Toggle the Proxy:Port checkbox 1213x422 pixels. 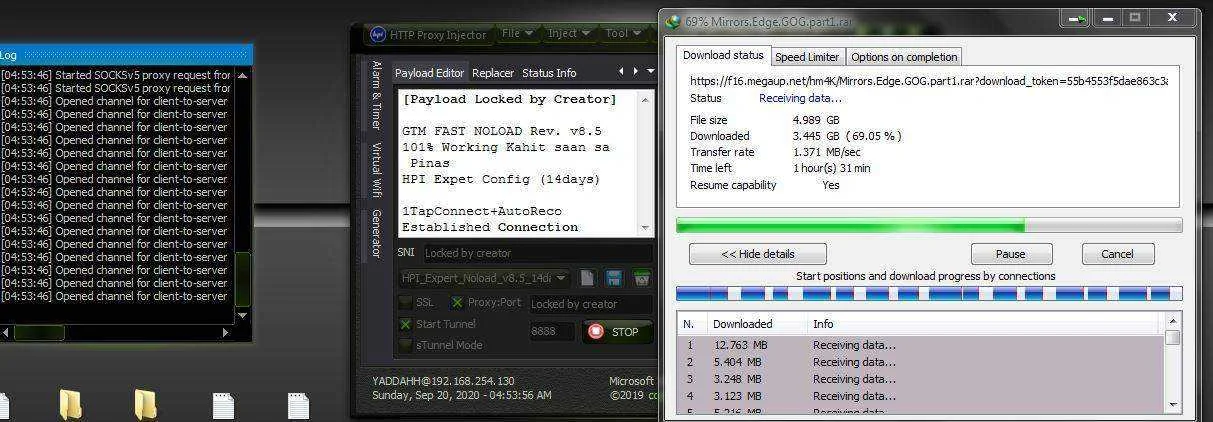[x=457, y=302]
